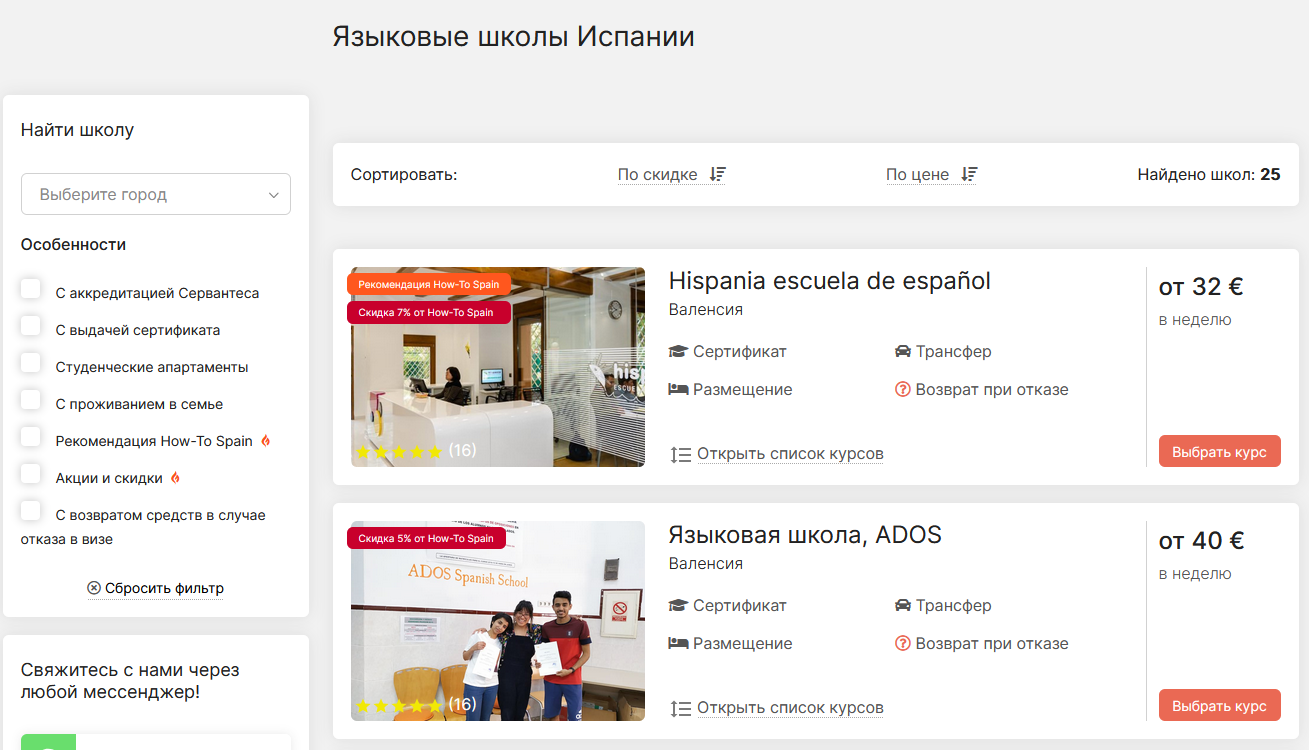This screenshot has height=750, width=1309.
Task: Click star rating on Hispania photo
Action: tap(398, 451)
